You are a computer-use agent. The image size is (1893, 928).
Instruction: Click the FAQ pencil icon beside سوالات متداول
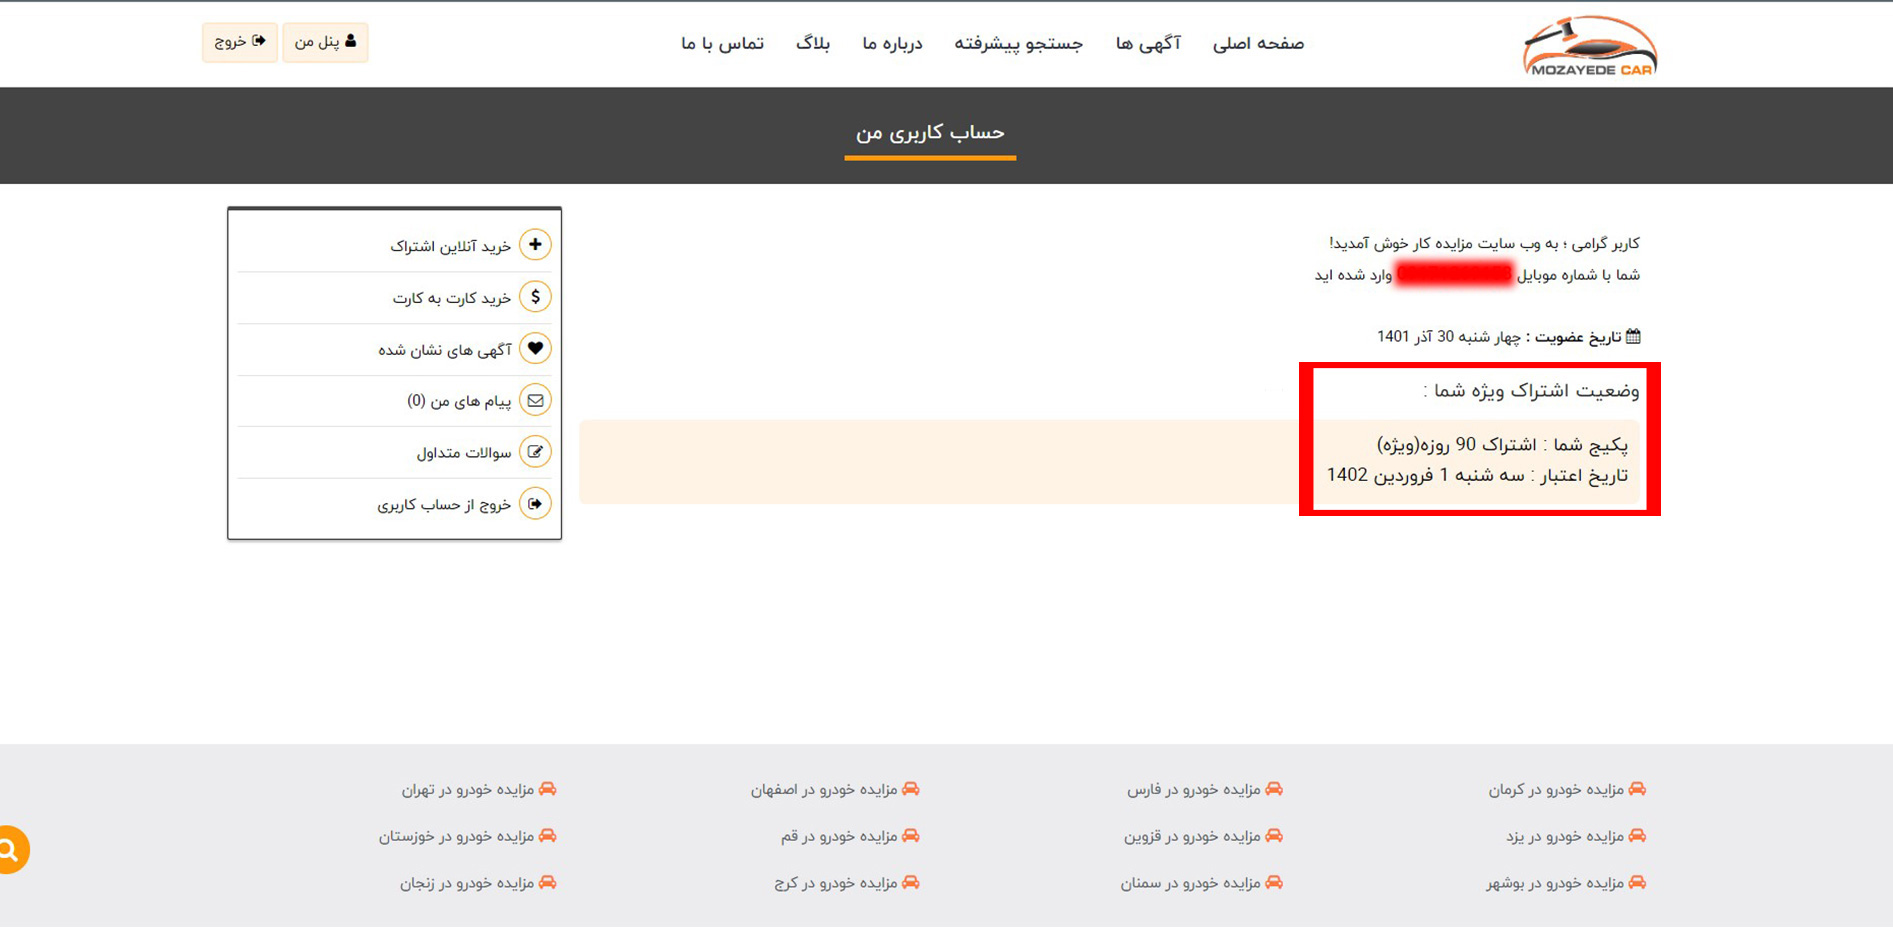(x=537, y=452)
